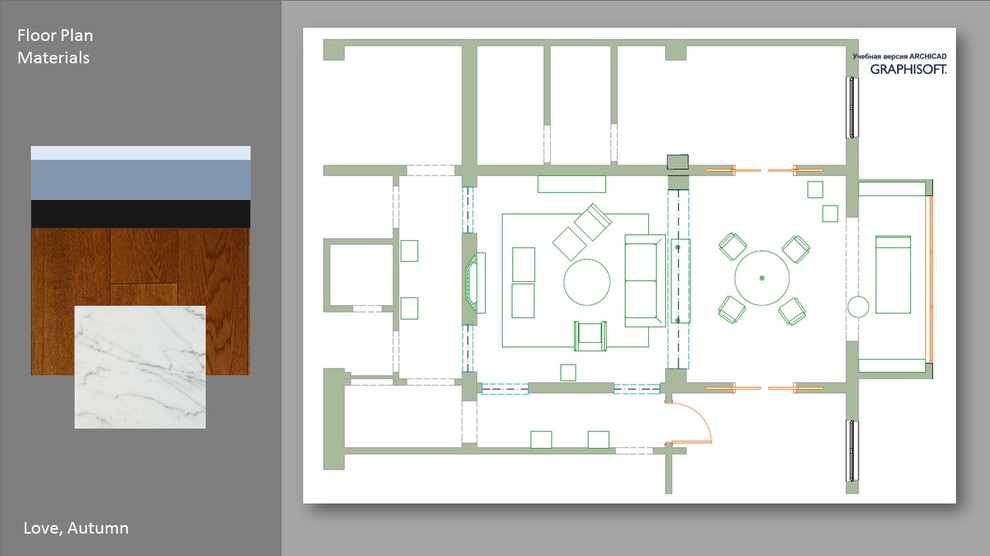Viewport: 990px width, 556px height.
Task: Click the 'Floor Plan Materials' title text
Action: [55, 47]
